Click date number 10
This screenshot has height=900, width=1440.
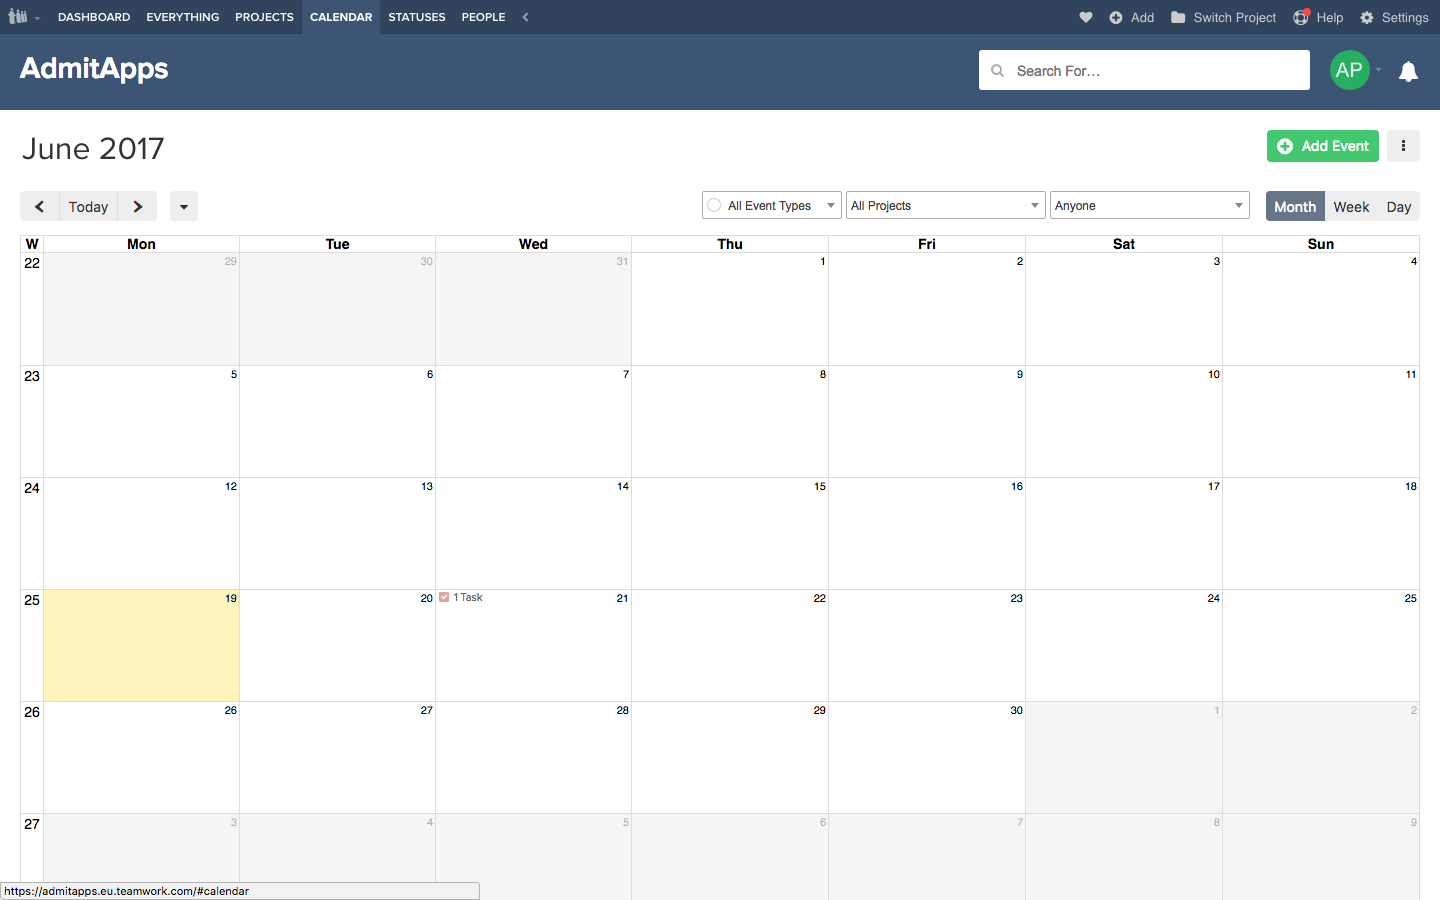[1214, 374]
